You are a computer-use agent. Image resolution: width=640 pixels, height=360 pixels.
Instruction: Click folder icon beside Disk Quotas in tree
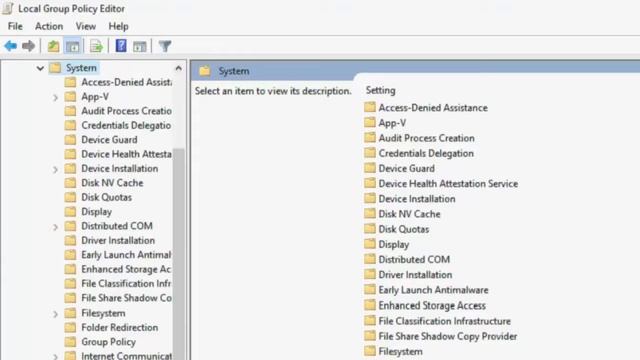tap(70, 197)
